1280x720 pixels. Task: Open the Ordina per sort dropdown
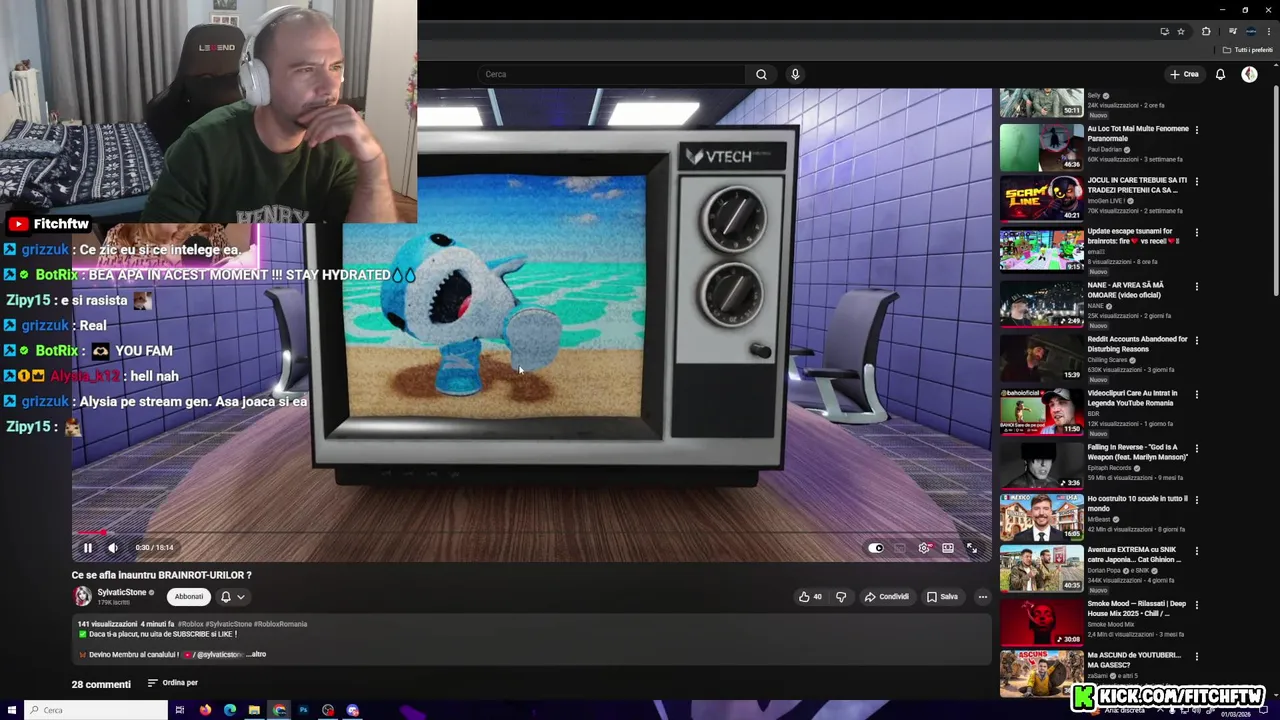[173, 683]
